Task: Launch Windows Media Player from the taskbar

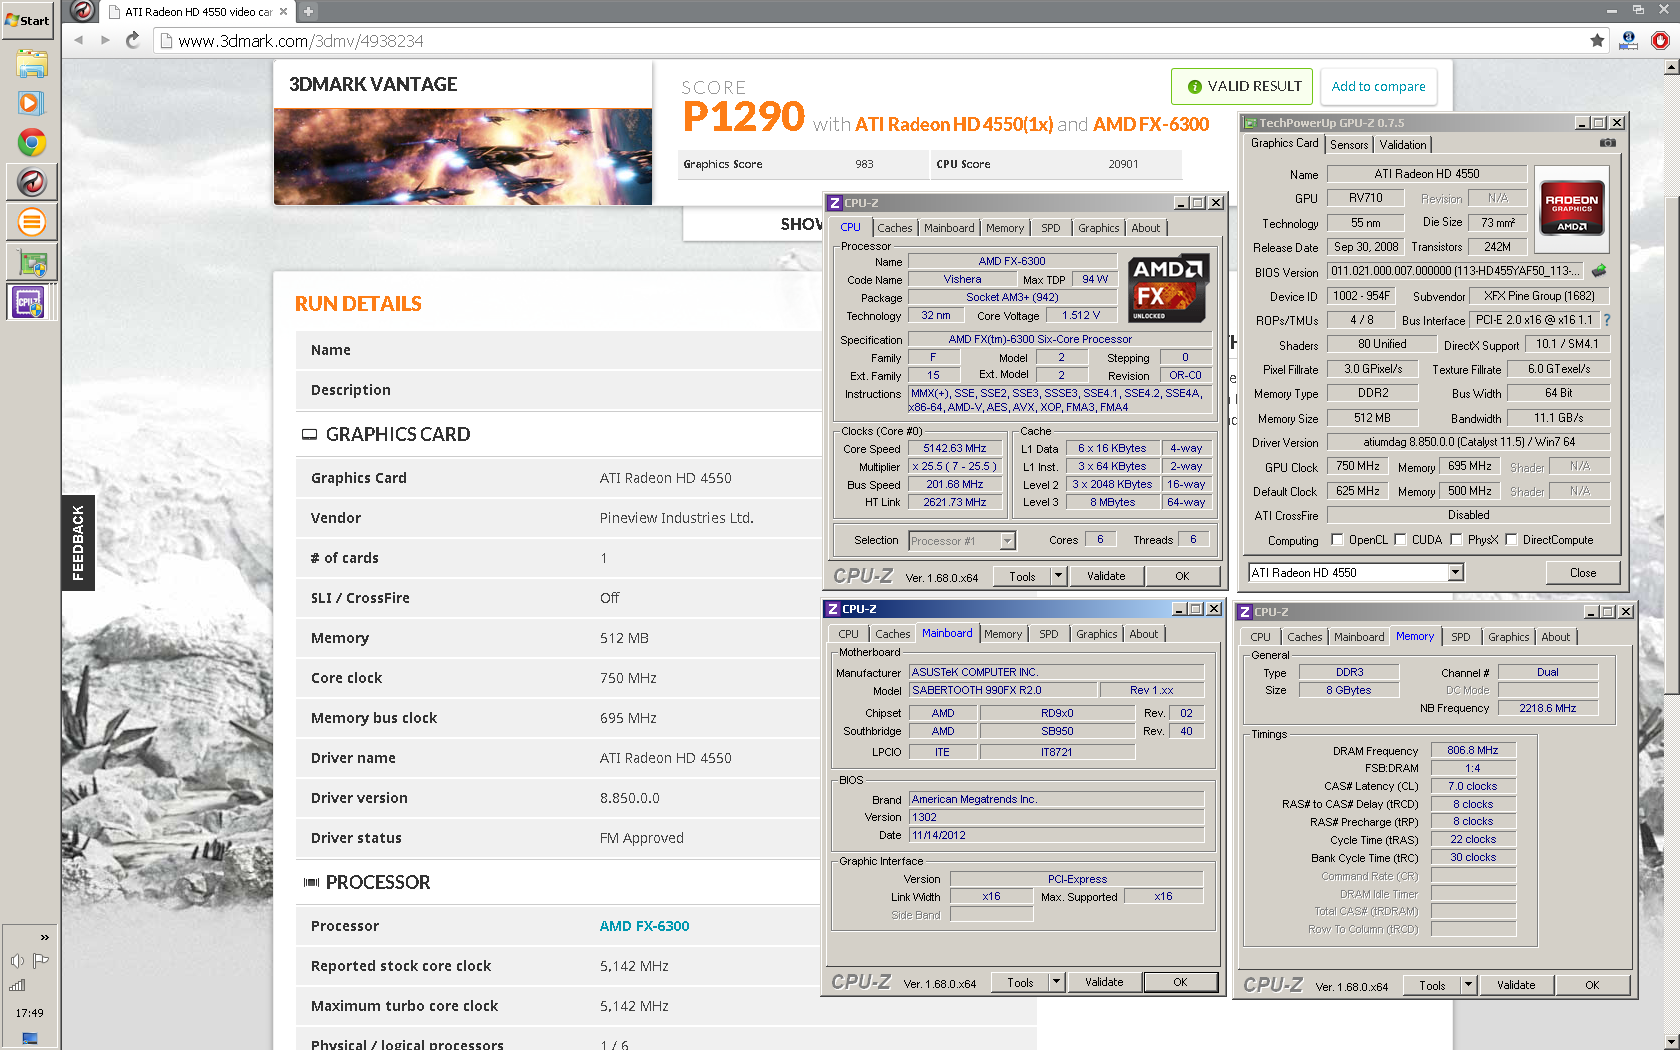Action: [31, 103]
